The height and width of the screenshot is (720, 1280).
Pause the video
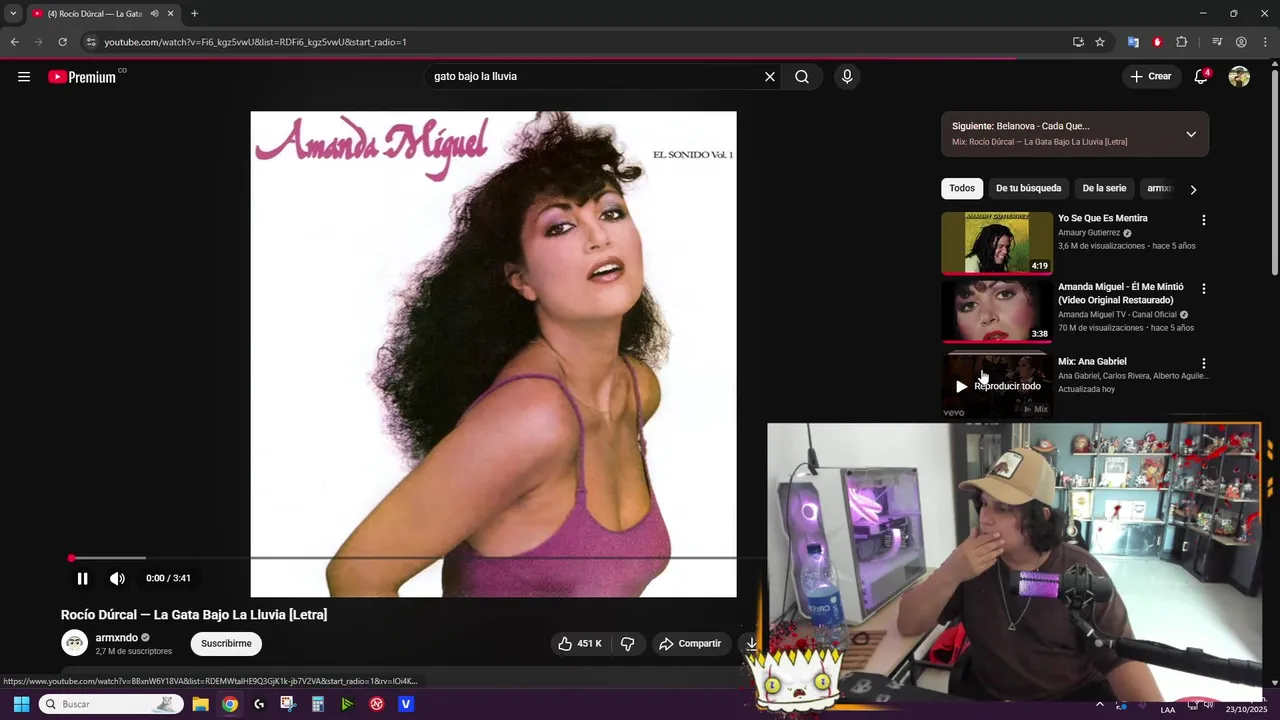pos(83,578)
